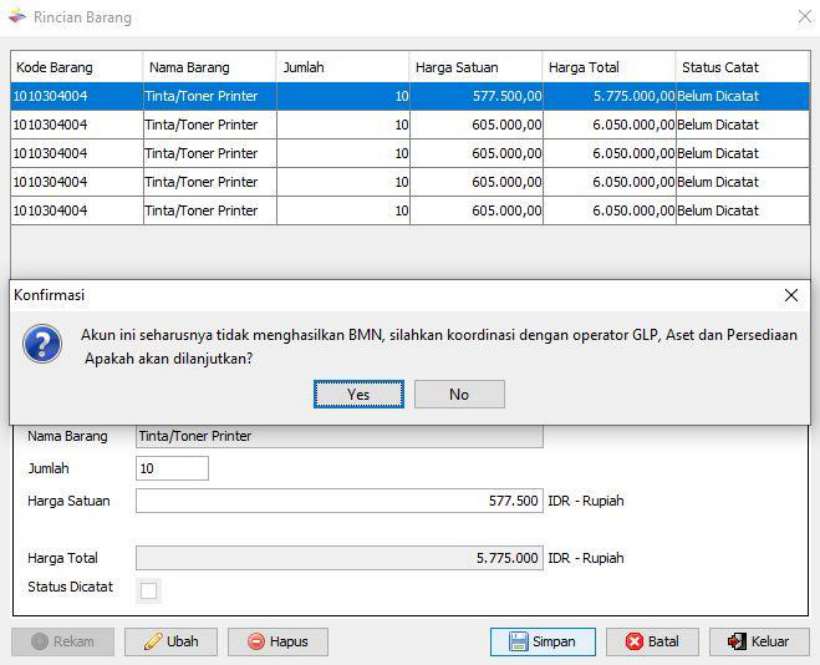Click the Jumlah input field
The width and height of the screenshot is (820, 665).
172,468
